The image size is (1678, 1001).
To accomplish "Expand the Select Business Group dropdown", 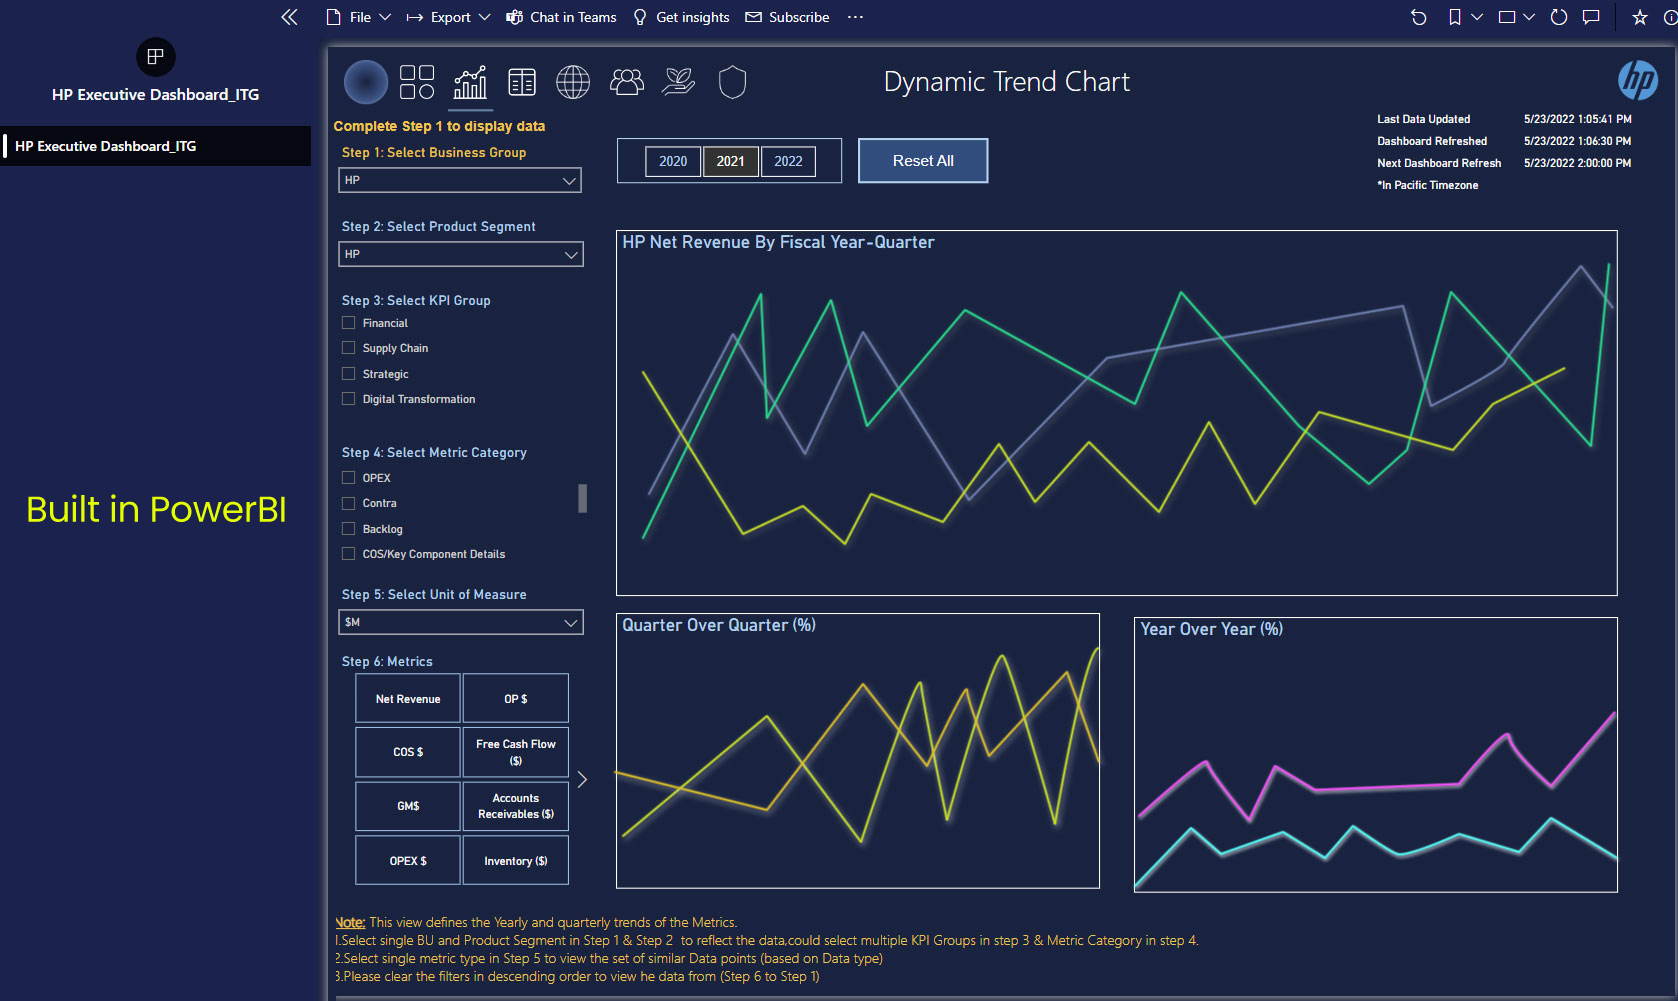I will tap(460, 180).
